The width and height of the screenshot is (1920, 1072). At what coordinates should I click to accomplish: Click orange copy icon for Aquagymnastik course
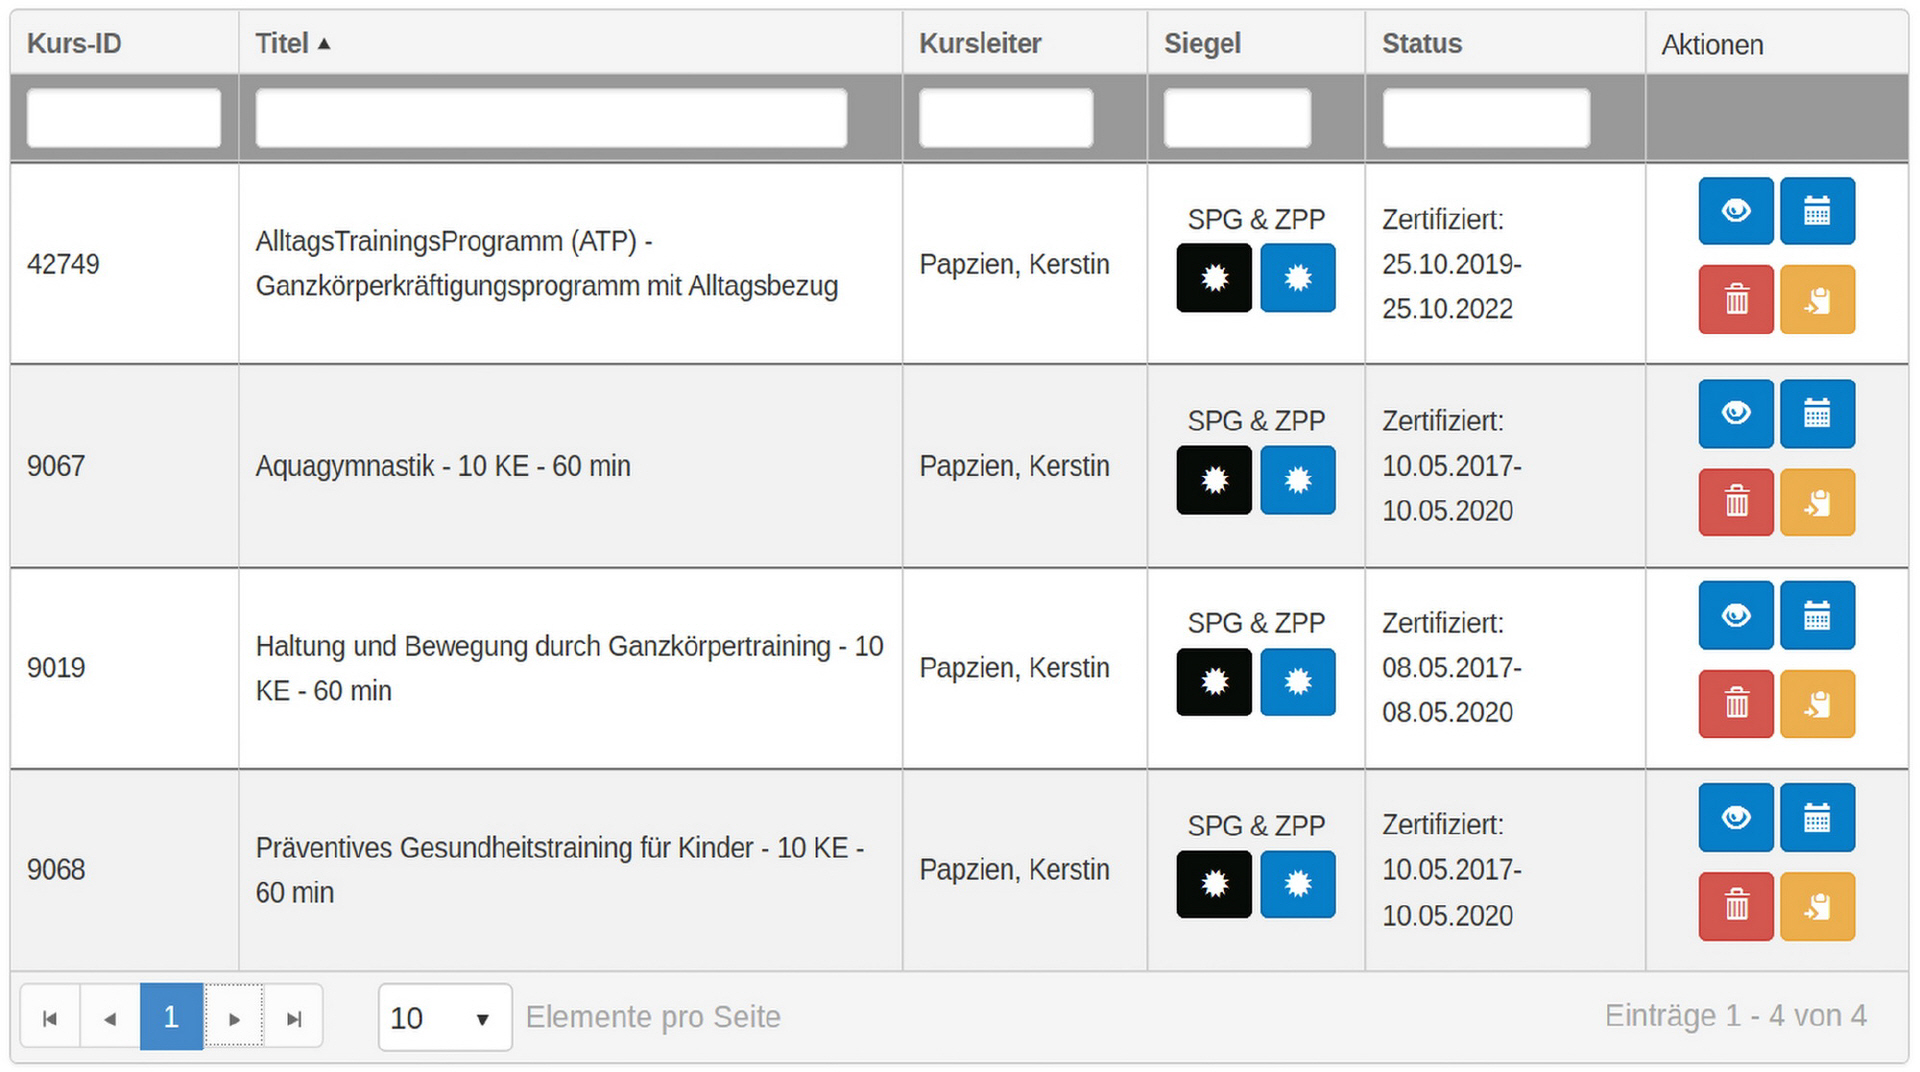click(x=1817, y=502)
